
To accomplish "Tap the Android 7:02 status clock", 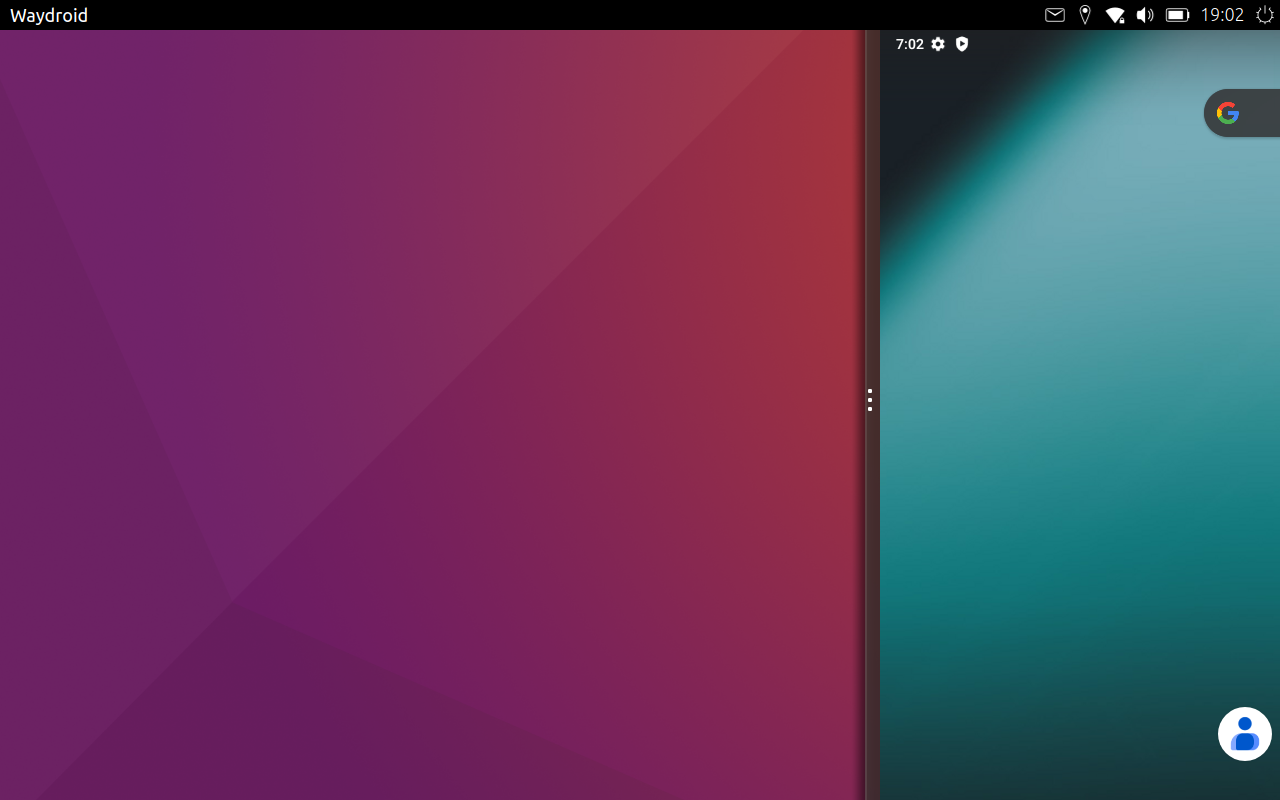I will 910,44.
